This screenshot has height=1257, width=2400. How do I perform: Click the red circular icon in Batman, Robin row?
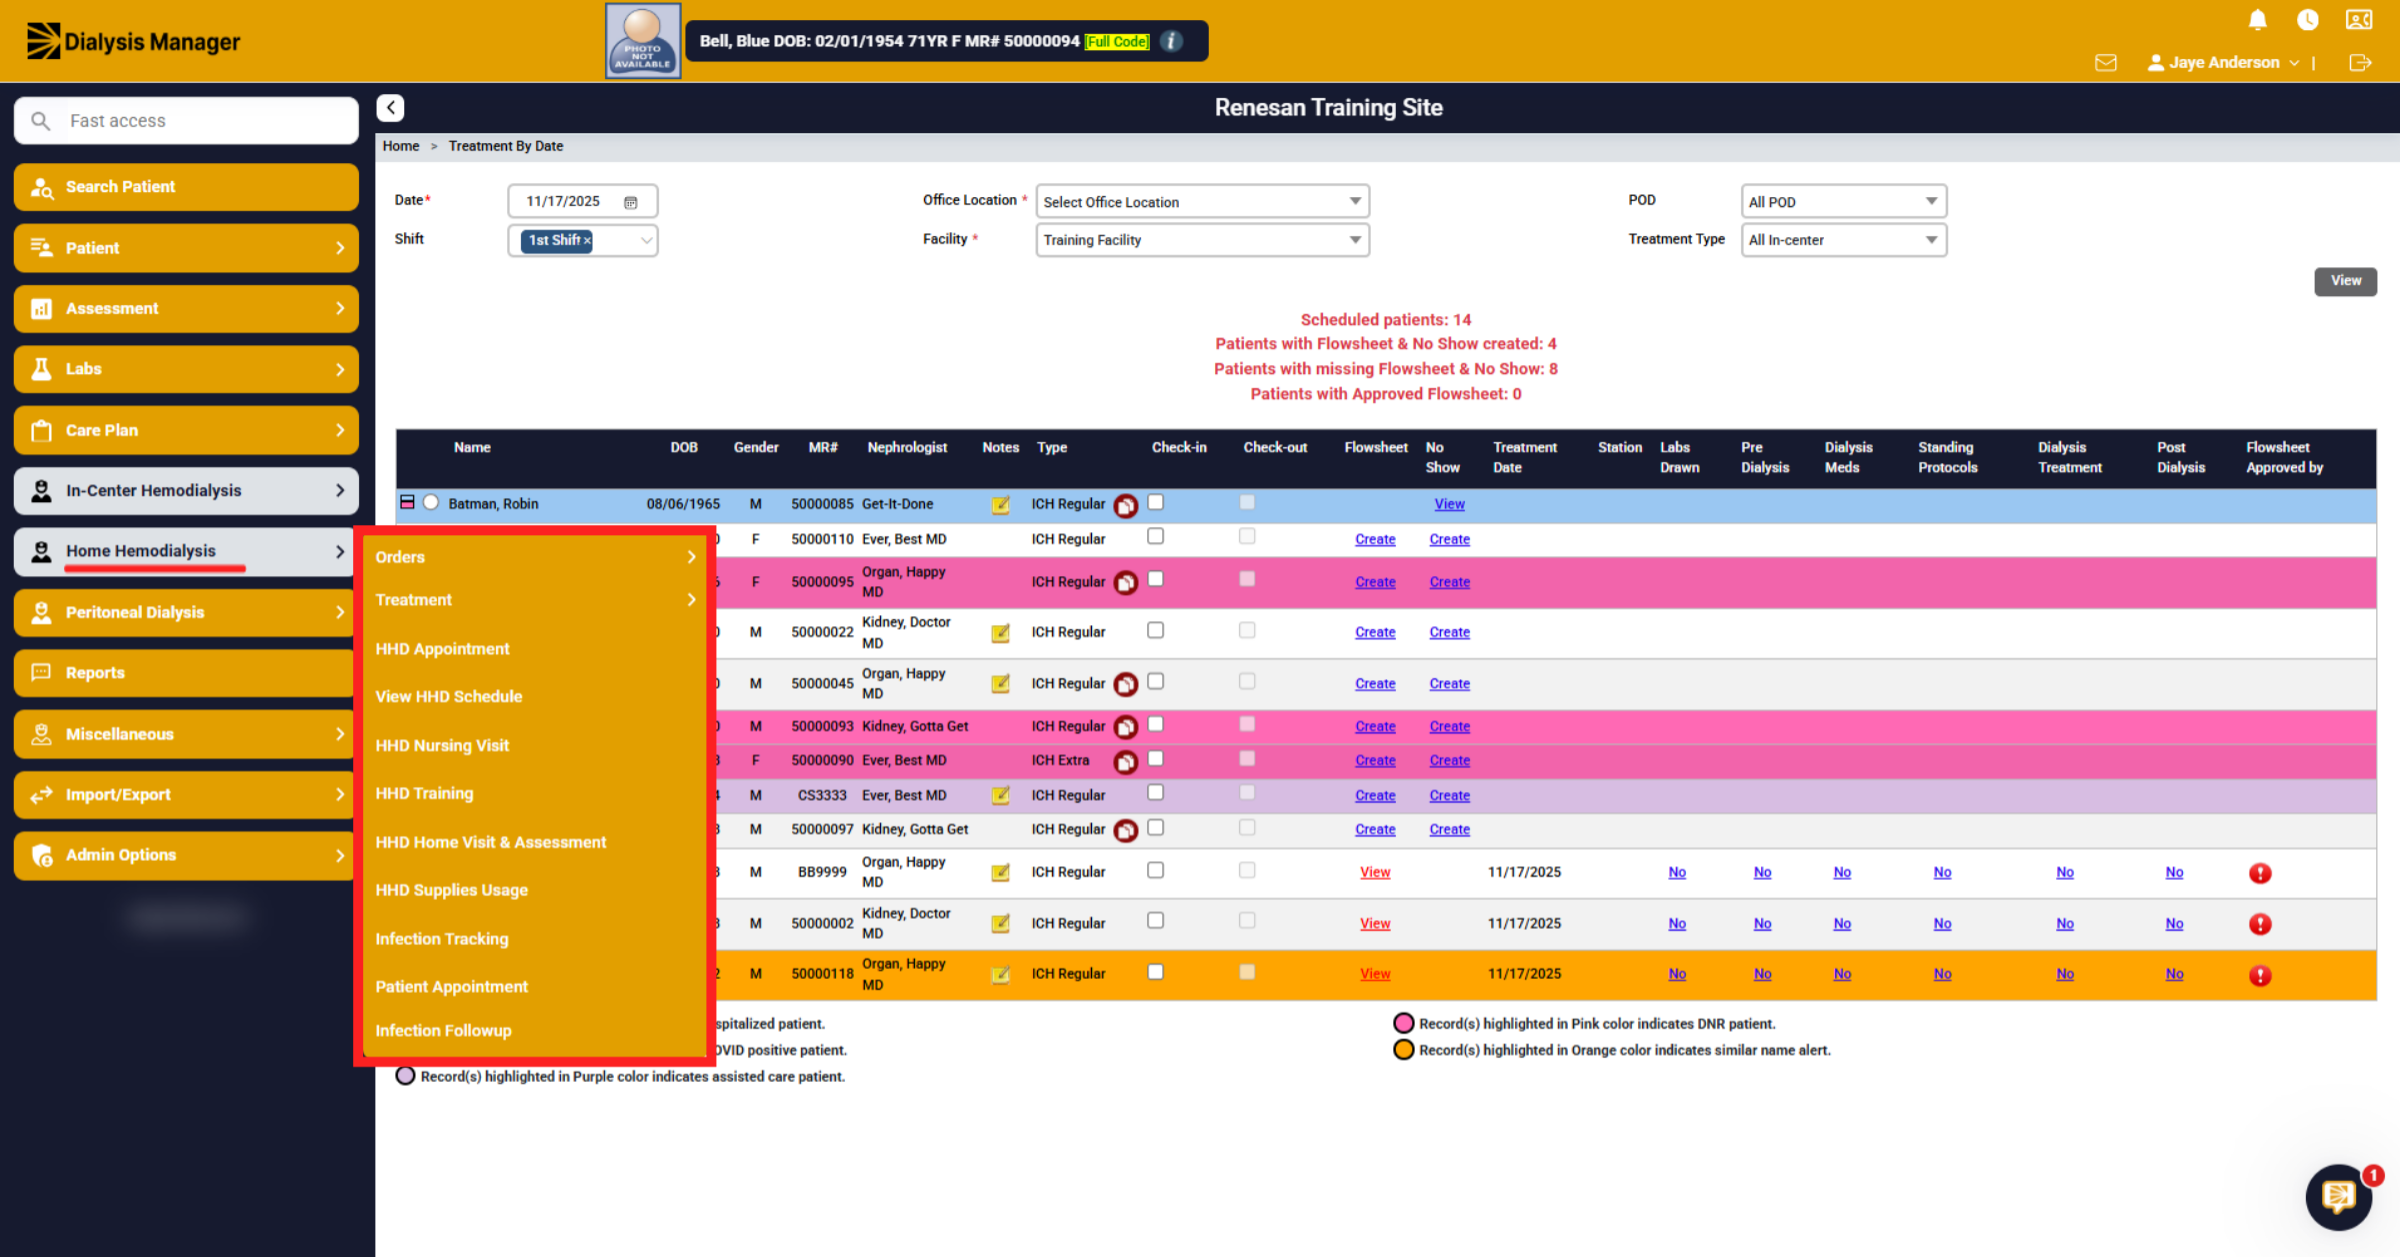pyautogui.click(x=1125, y=506)
